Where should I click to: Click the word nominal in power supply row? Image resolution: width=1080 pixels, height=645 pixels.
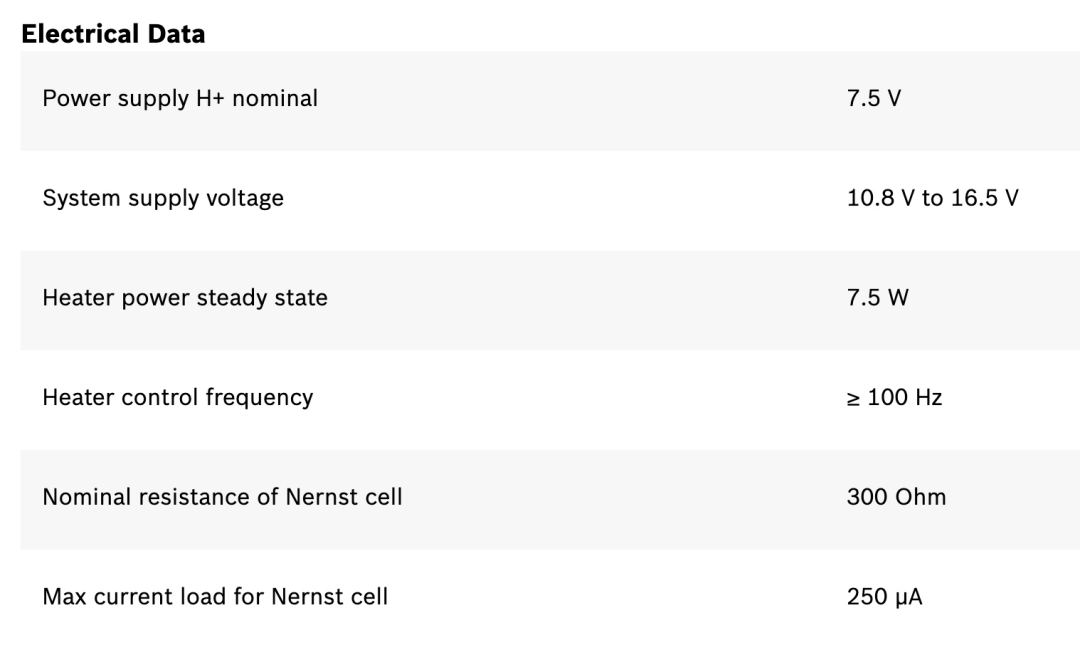[x=275, y=99]
